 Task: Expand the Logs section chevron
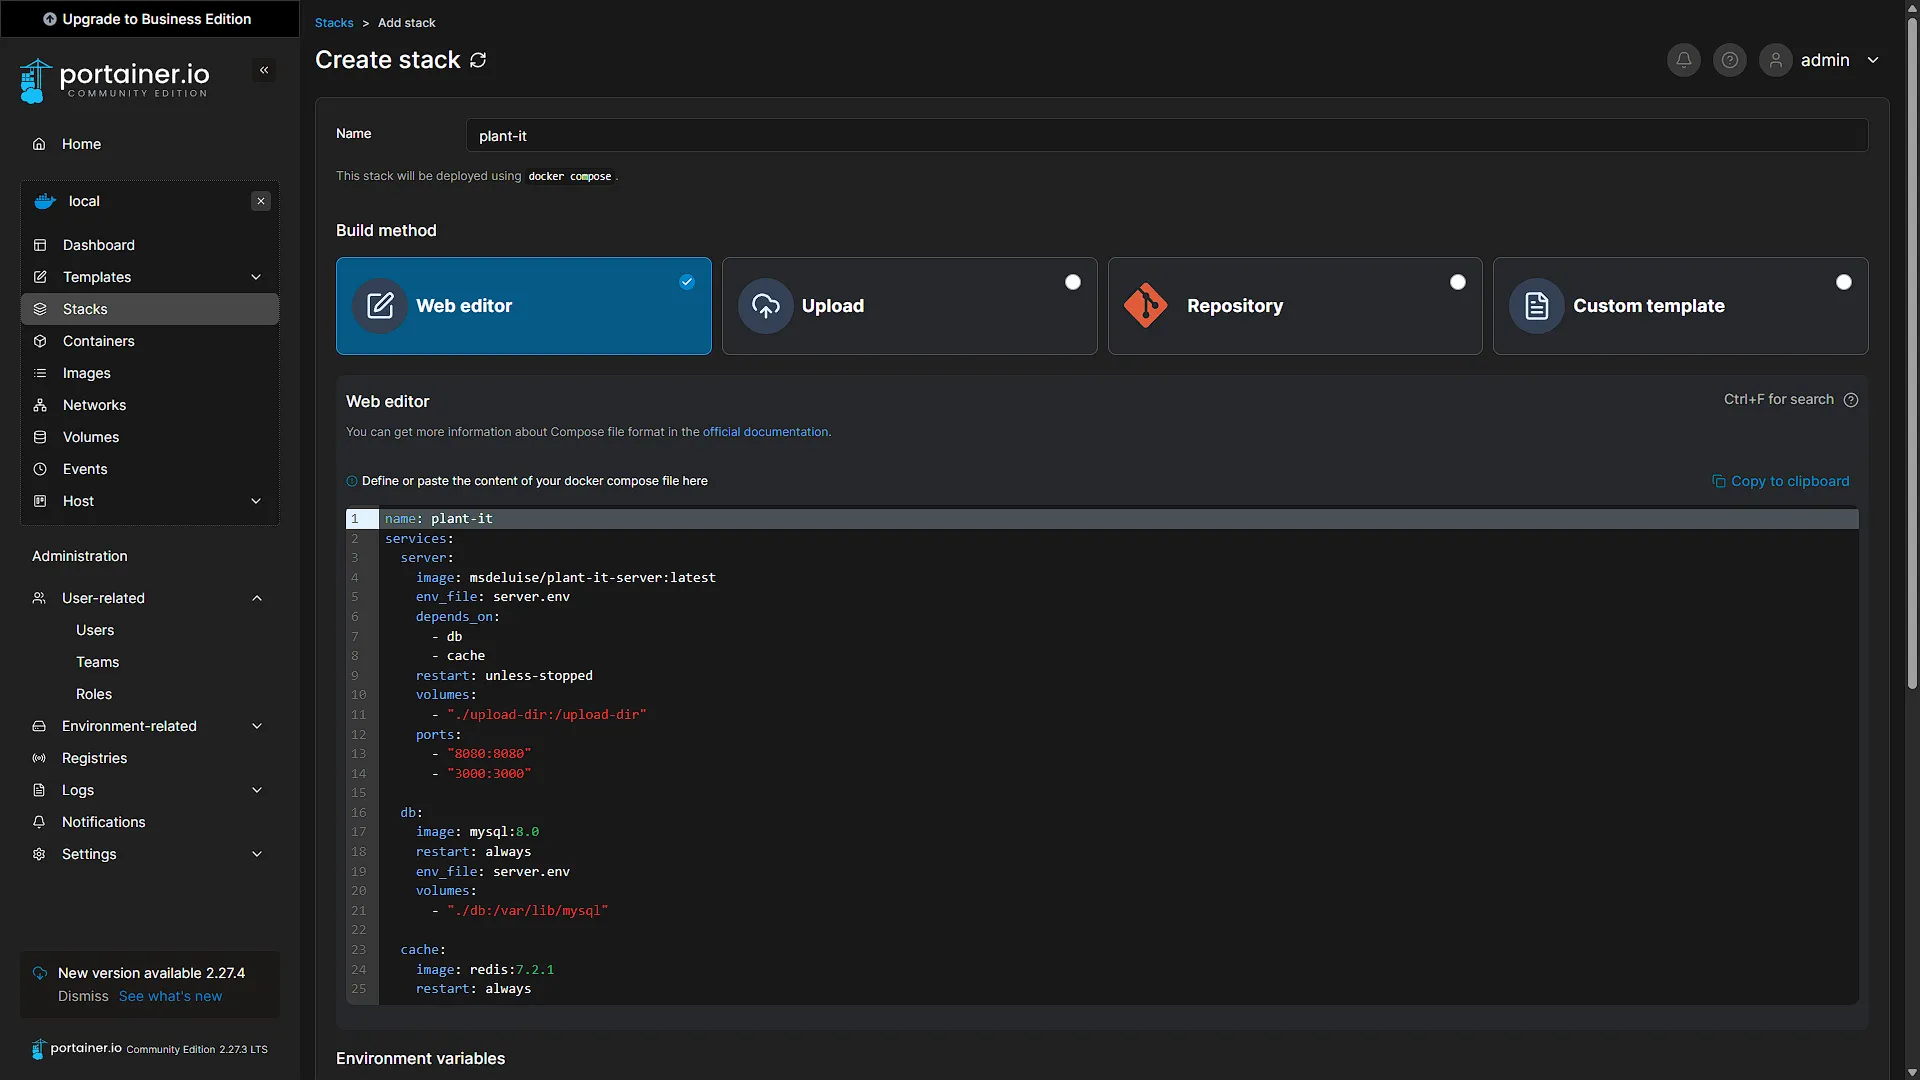coord(257,790)
